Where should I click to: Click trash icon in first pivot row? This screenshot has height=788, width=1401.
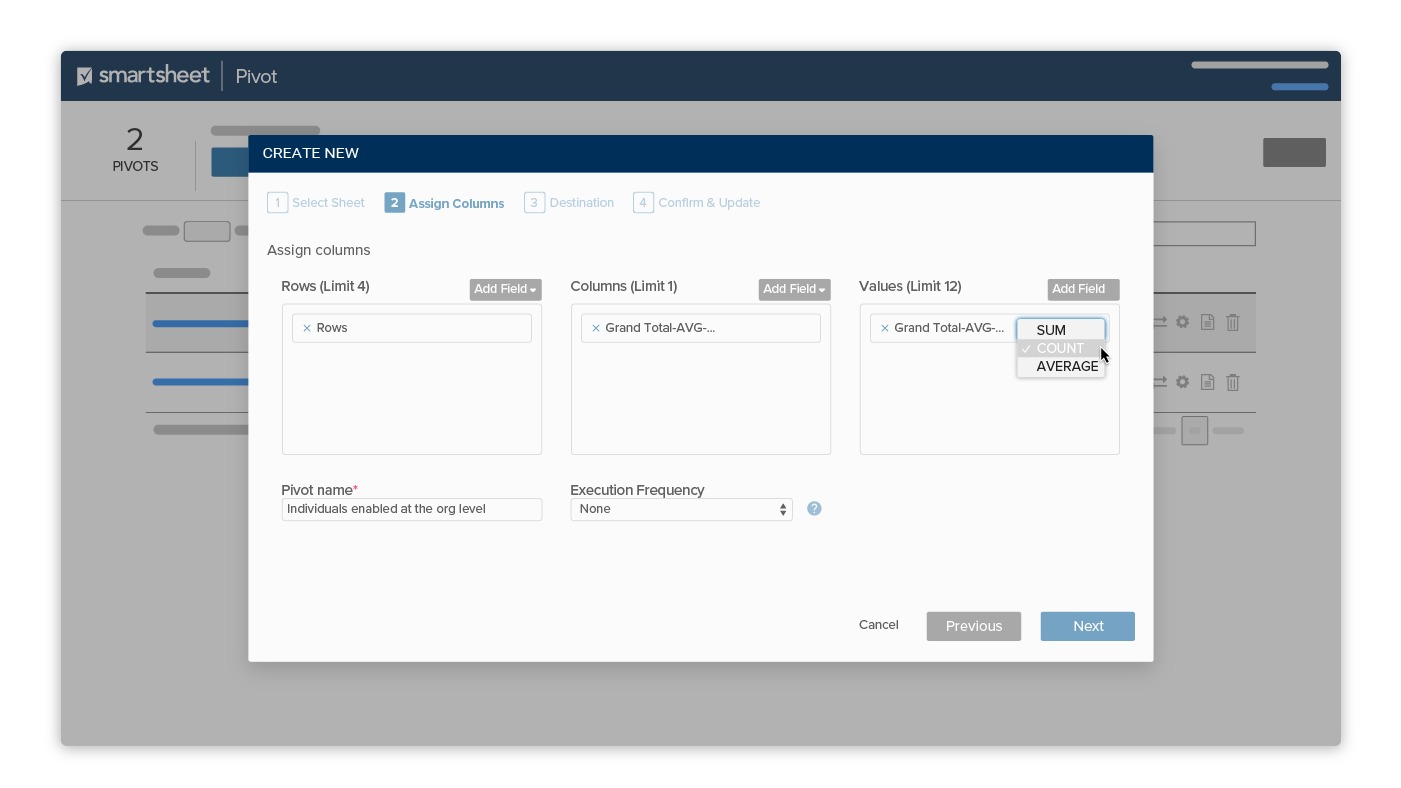[x=1232, y=322]
